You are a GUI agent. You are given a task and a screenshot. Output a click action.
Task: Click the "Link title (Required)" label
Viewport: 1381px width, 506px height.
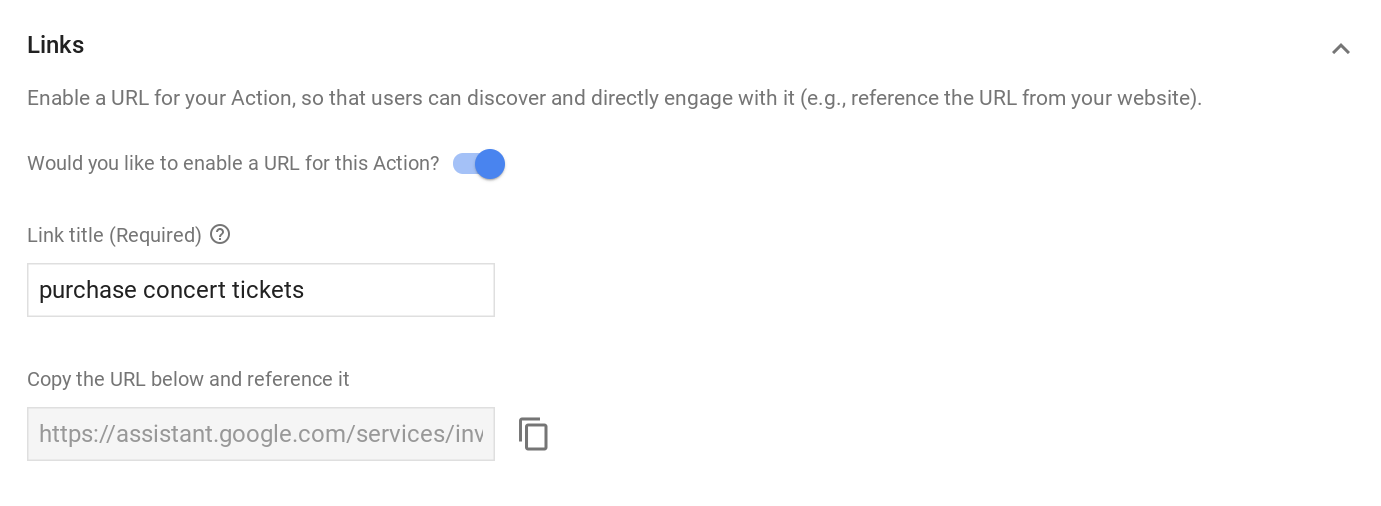click(x=114, y=235)
